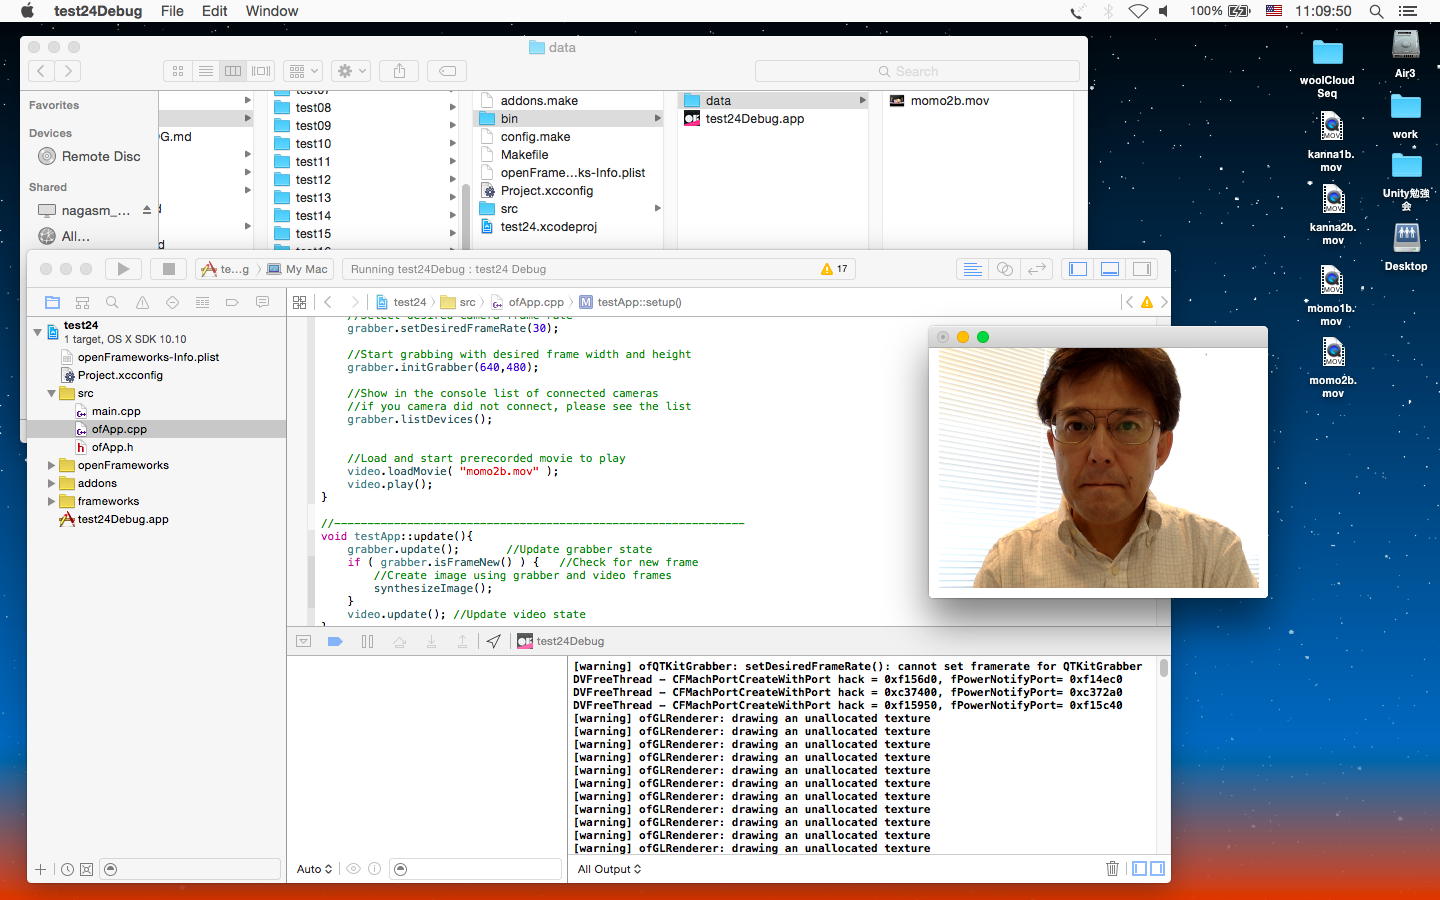Viewport: 1440px width, 900px height.
Task: Open the Finder Arrange items dropdown
Action: coord(302,71)
